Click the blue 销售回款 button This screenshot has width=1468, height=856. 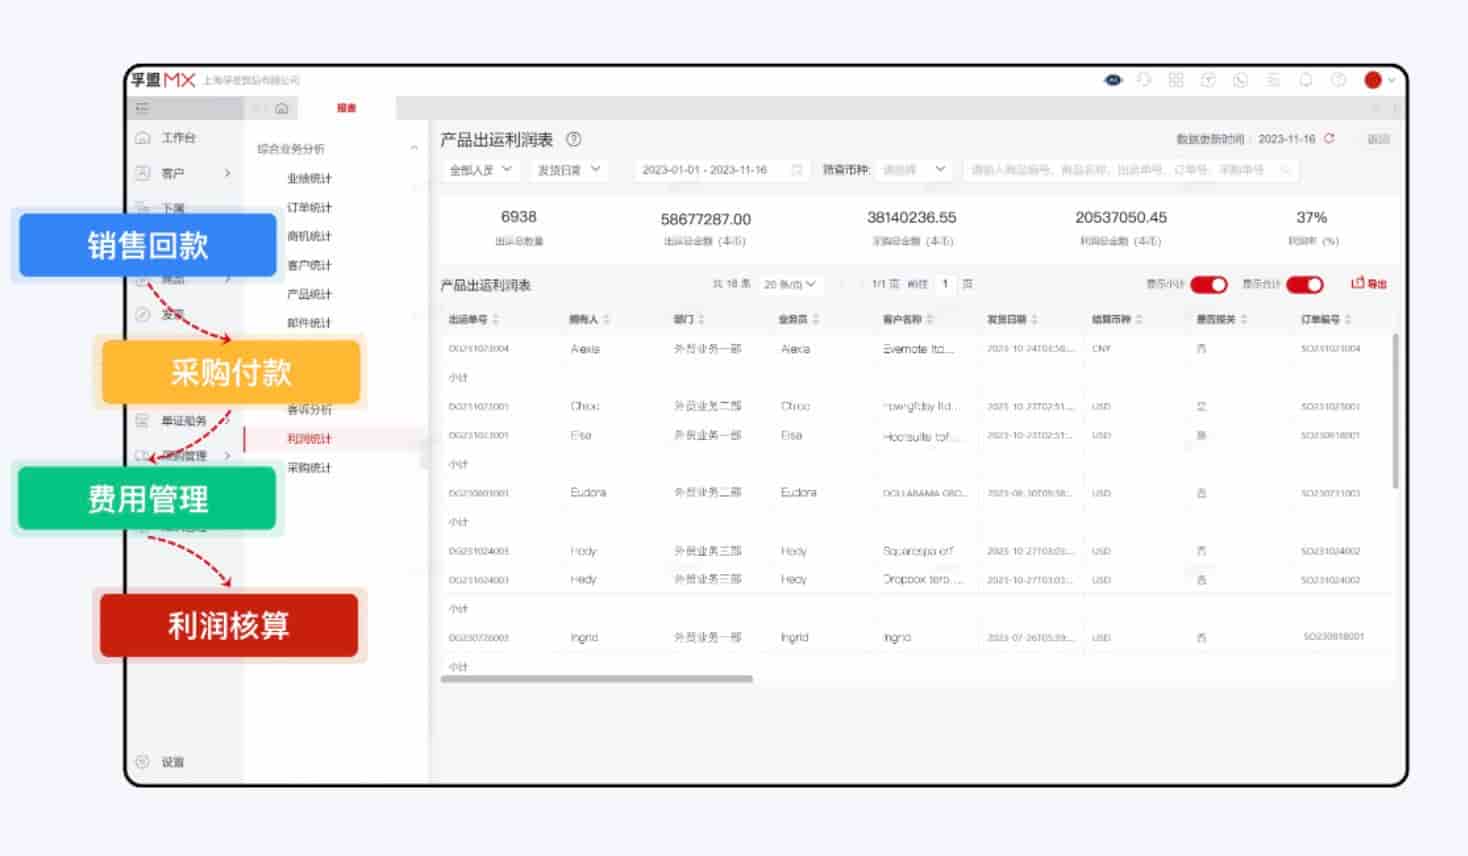[x=148, y=245]
